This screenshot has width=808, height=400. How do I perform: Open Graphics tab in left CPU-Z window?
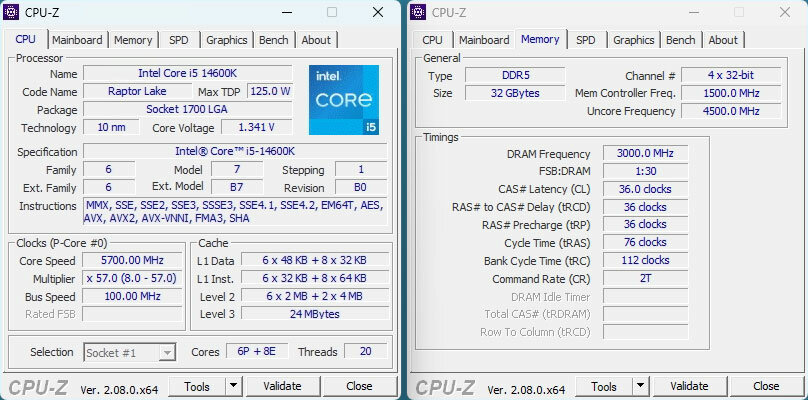click(x=227, y=40)
